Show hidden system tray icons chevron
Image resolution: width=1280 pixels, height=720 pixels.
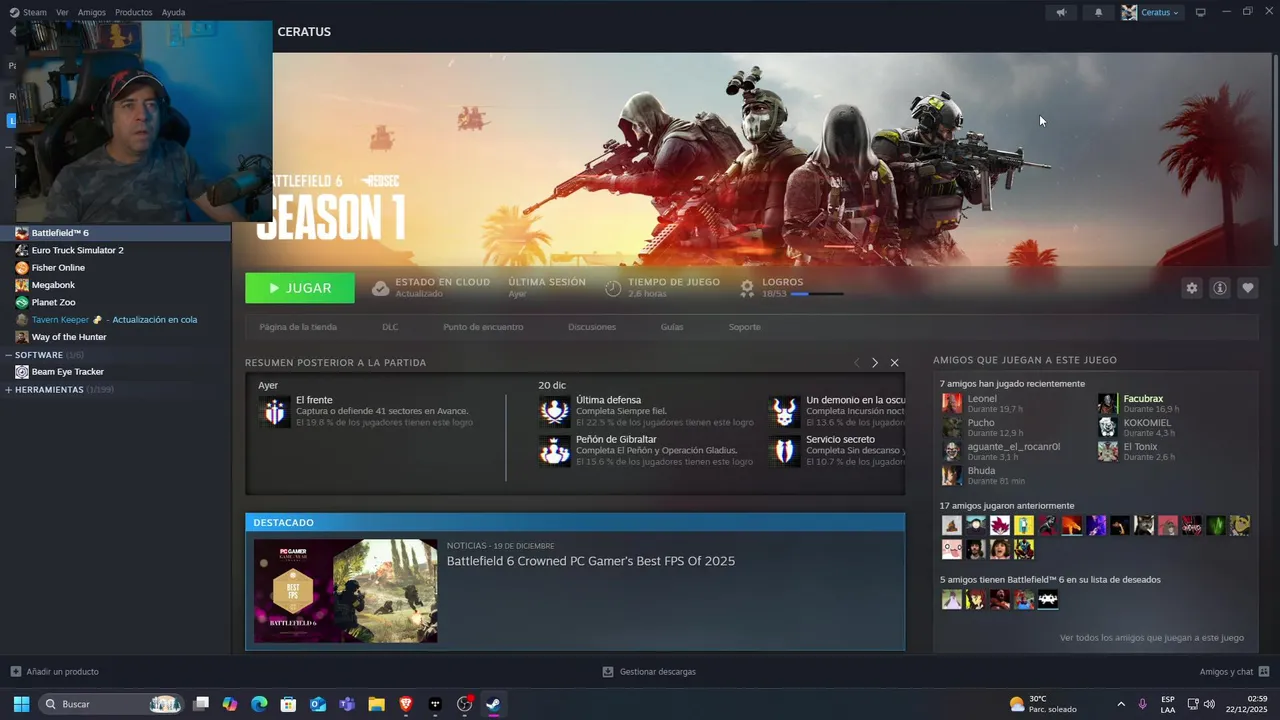pos(1120,704)
